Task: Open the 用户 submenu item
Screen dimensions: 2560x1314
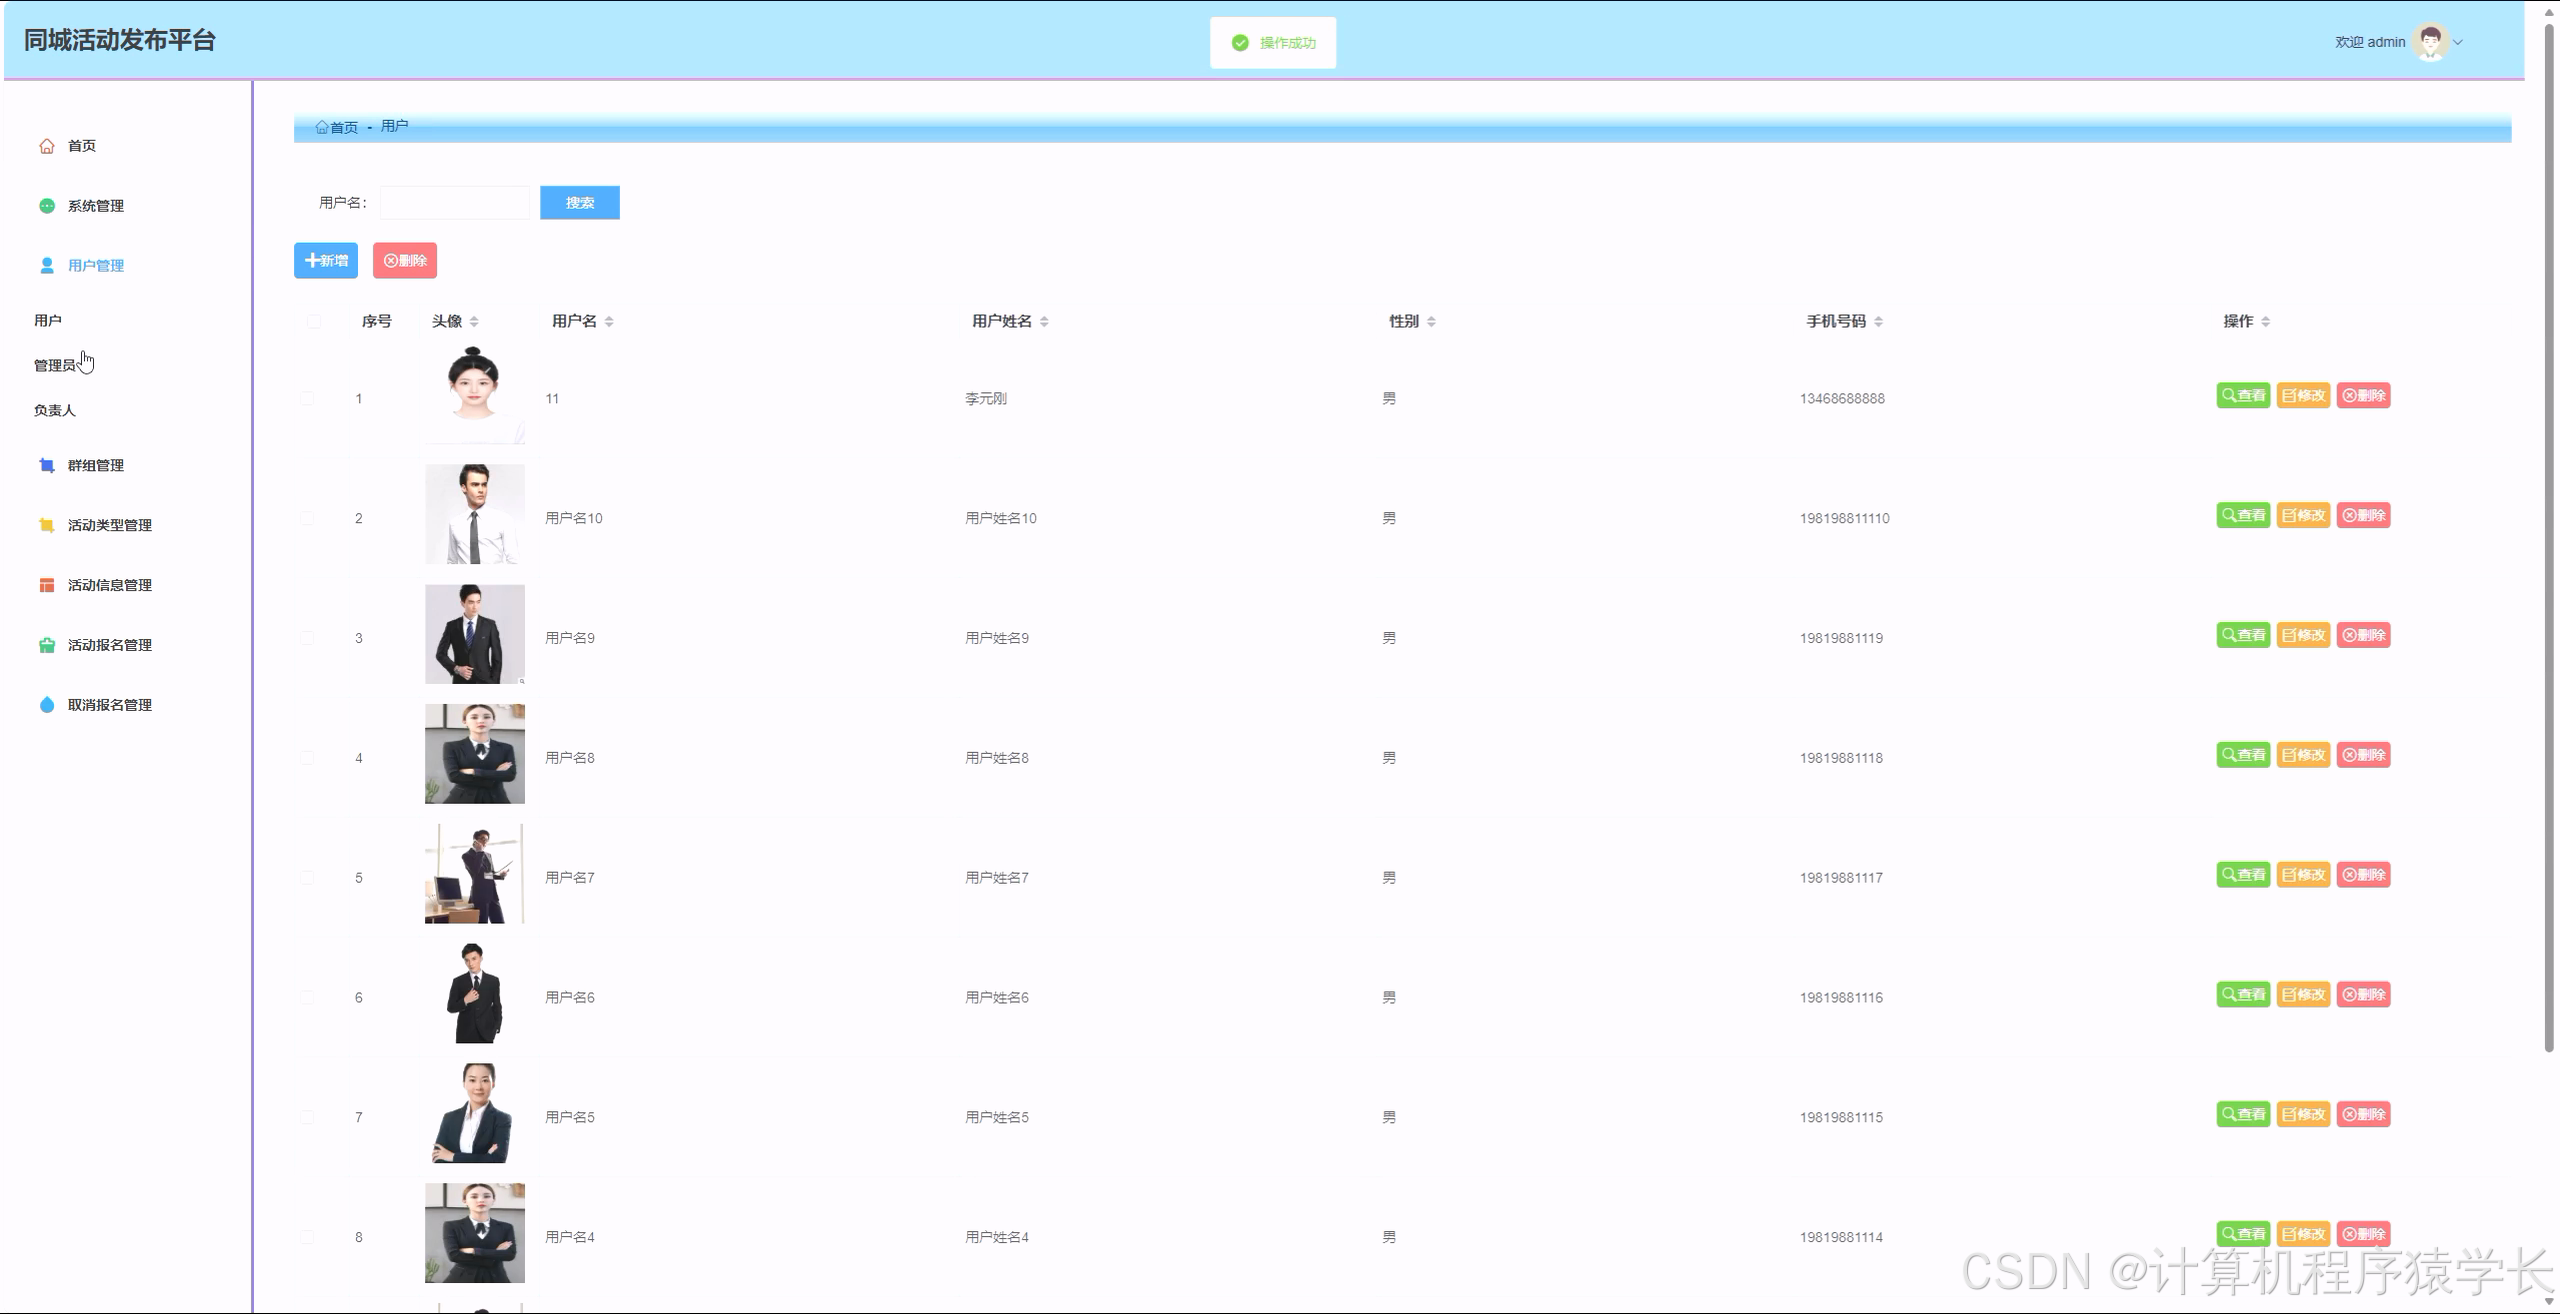Action: [48, 321]
